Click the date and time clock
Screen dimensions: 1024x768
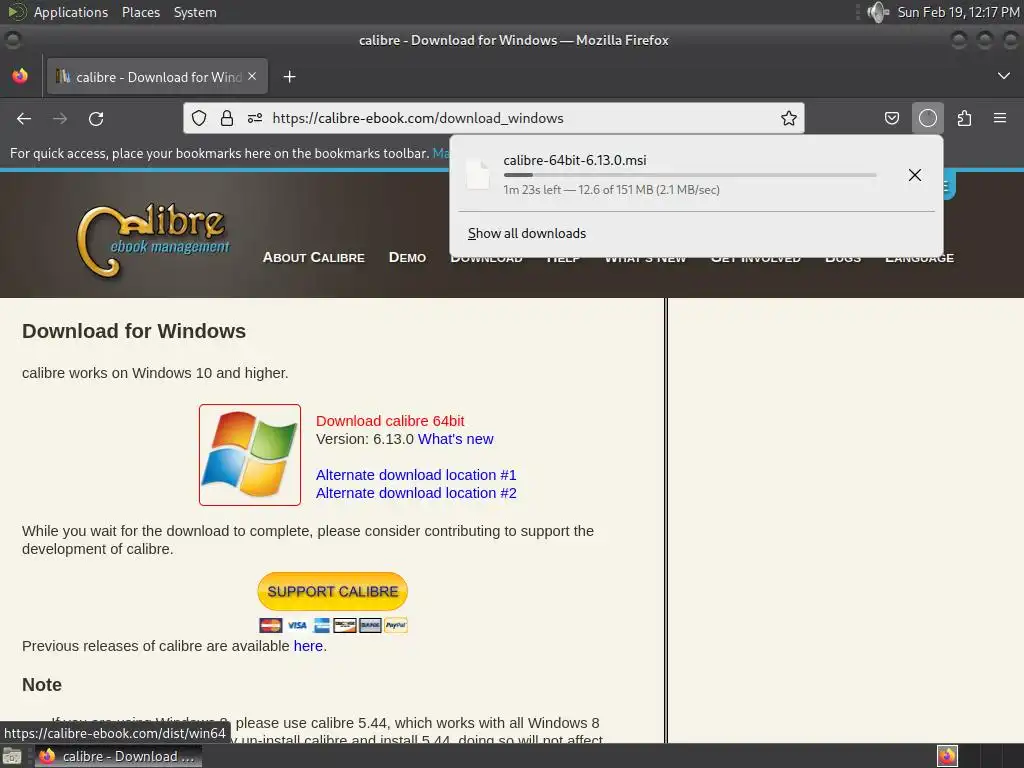pos(958,12)
